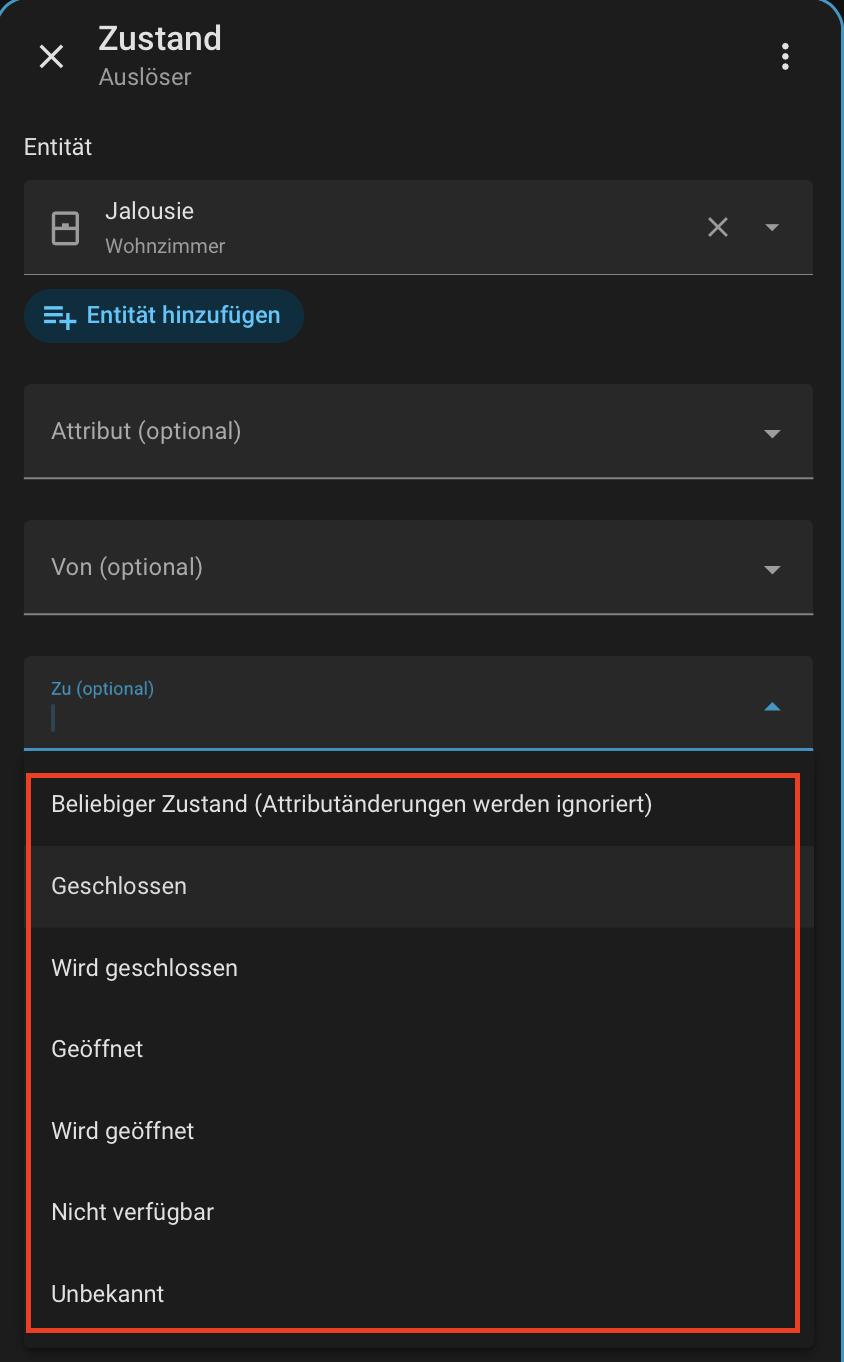This screenshot has width=844, height=1362.
Task: Select Beliebiger Zustand option
Action: click(351, 804)
